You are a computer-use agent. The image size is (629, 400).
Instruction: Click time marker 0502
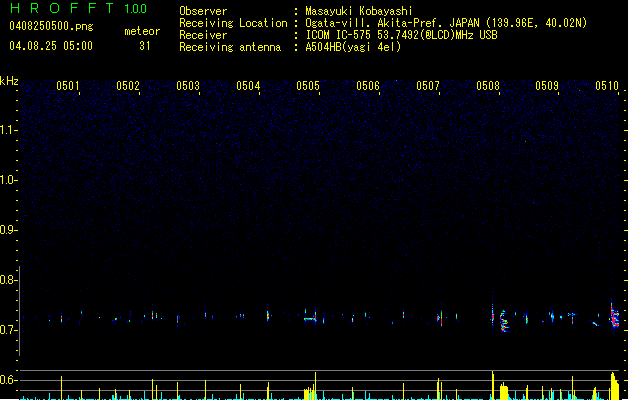click(128, 85)
